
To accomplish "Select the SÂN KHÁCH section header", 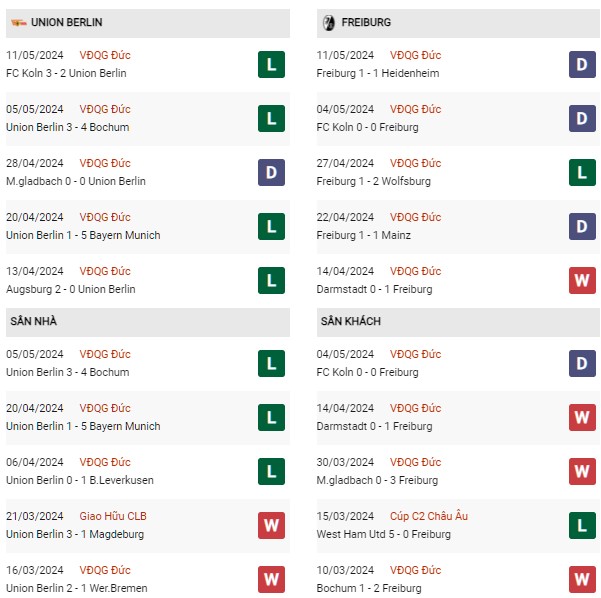I will pos(458,322).
